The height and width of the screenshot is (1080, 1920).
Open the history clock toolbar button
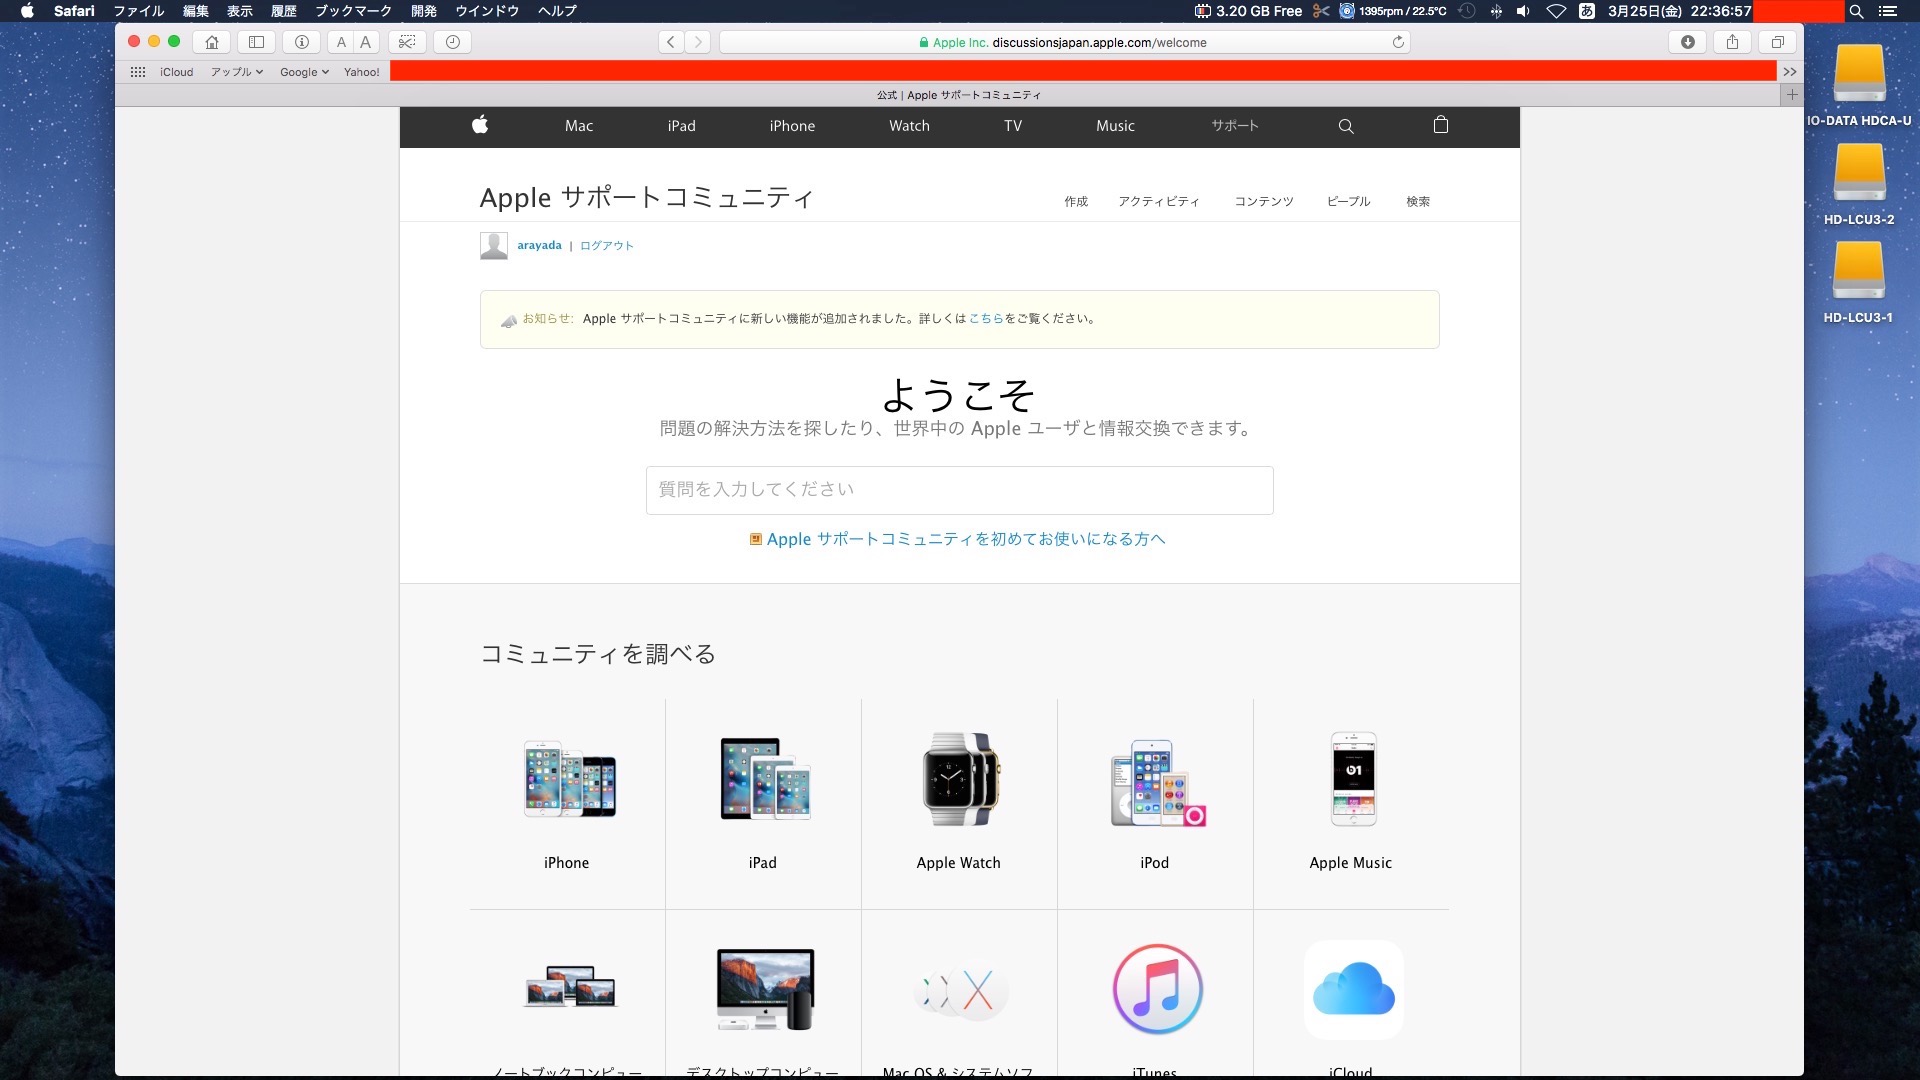click(452, 42)
